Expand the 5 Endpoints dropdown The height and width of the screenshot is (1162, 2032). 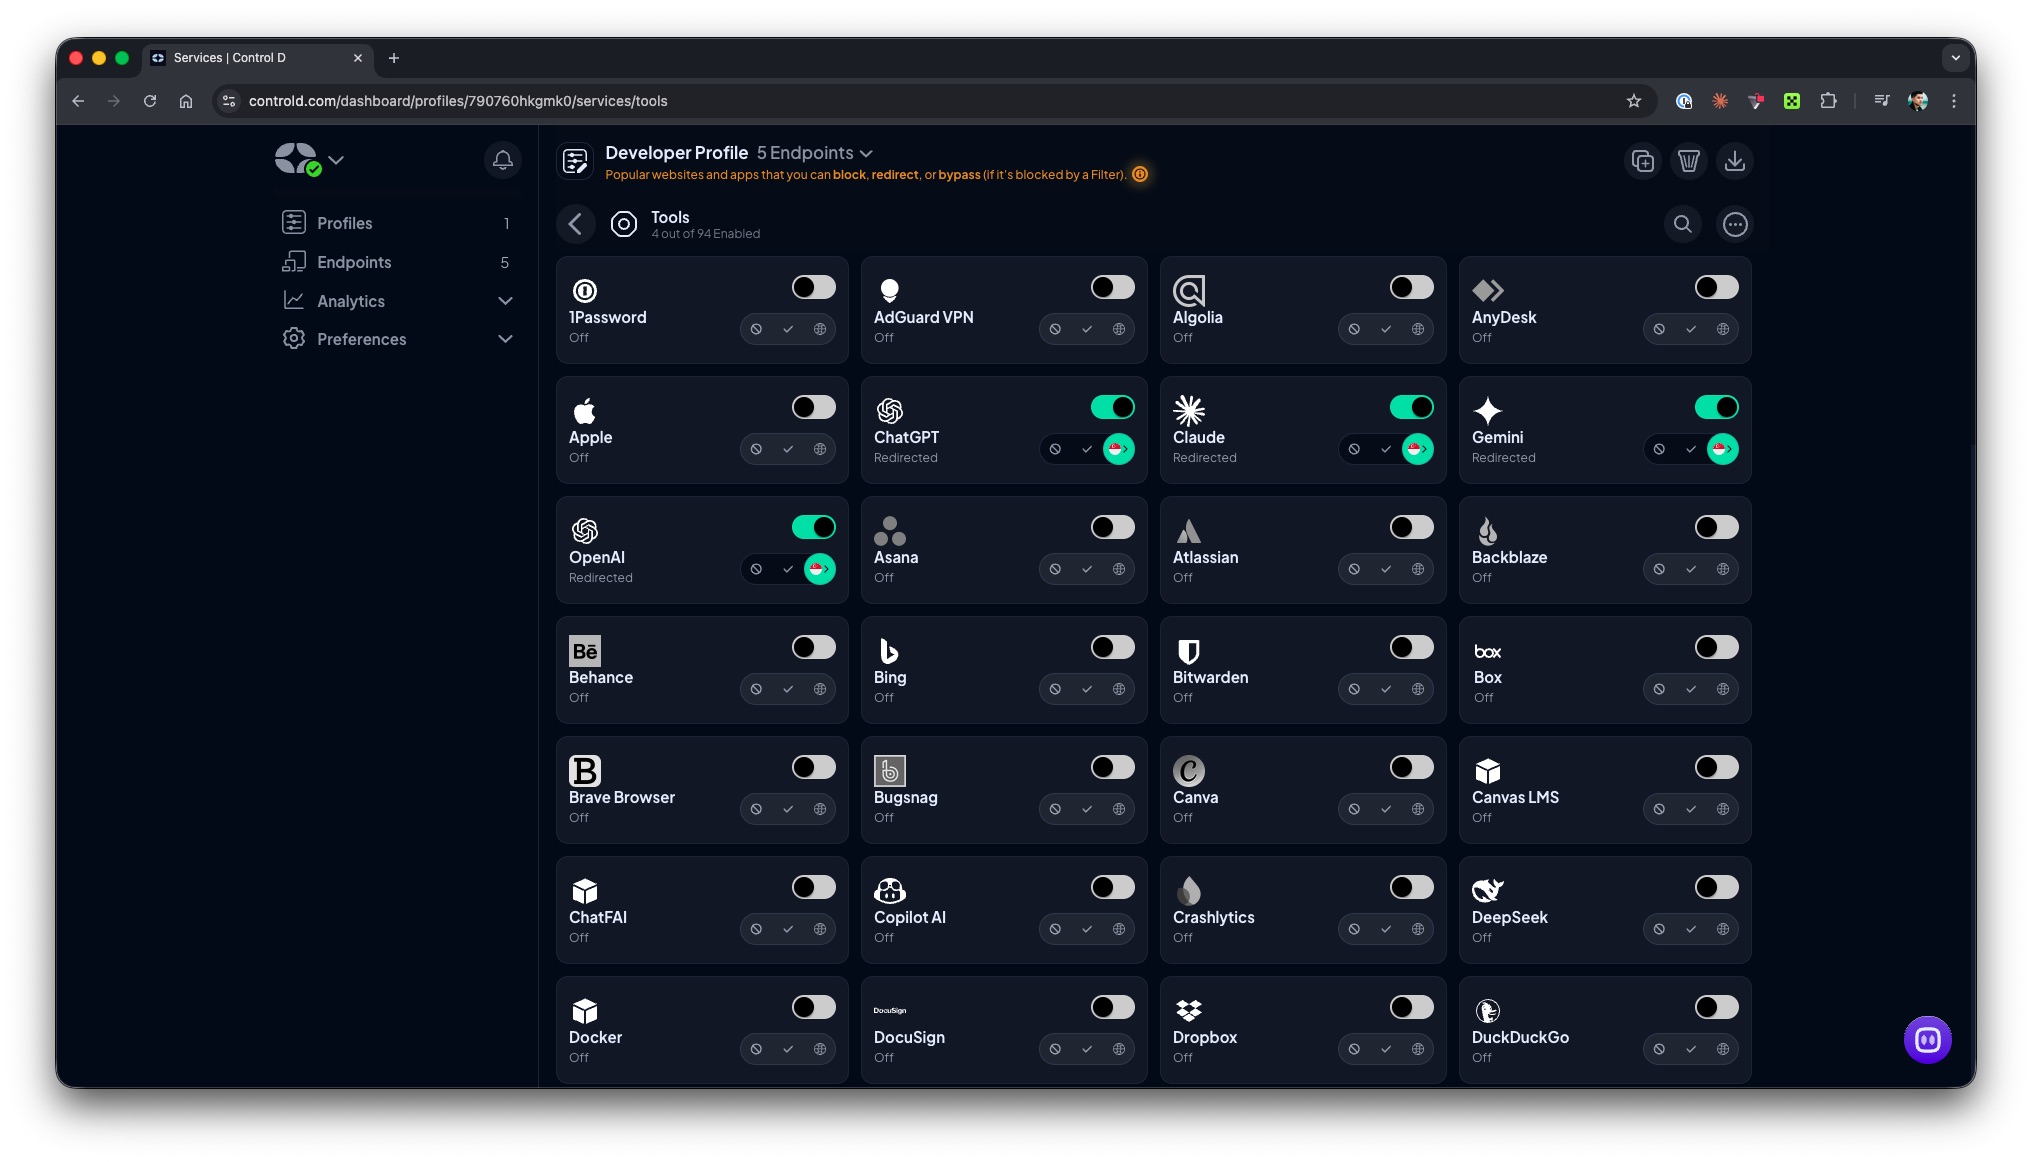coord(815,153)
